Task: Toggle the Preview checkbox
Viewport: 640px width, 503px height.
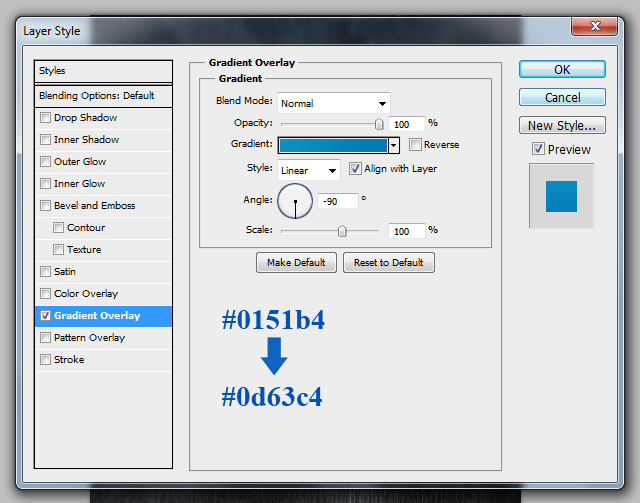Action: (538, 149)
